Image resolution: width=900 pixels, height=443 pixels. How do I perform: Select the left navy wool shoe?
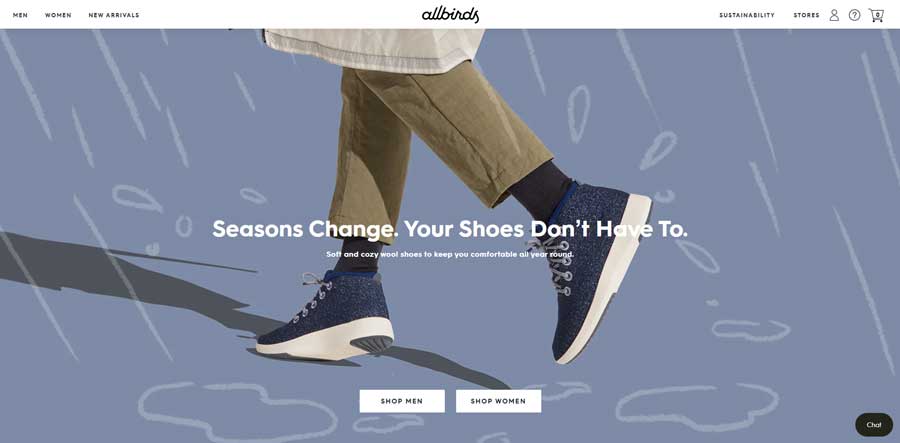point(325,314)
